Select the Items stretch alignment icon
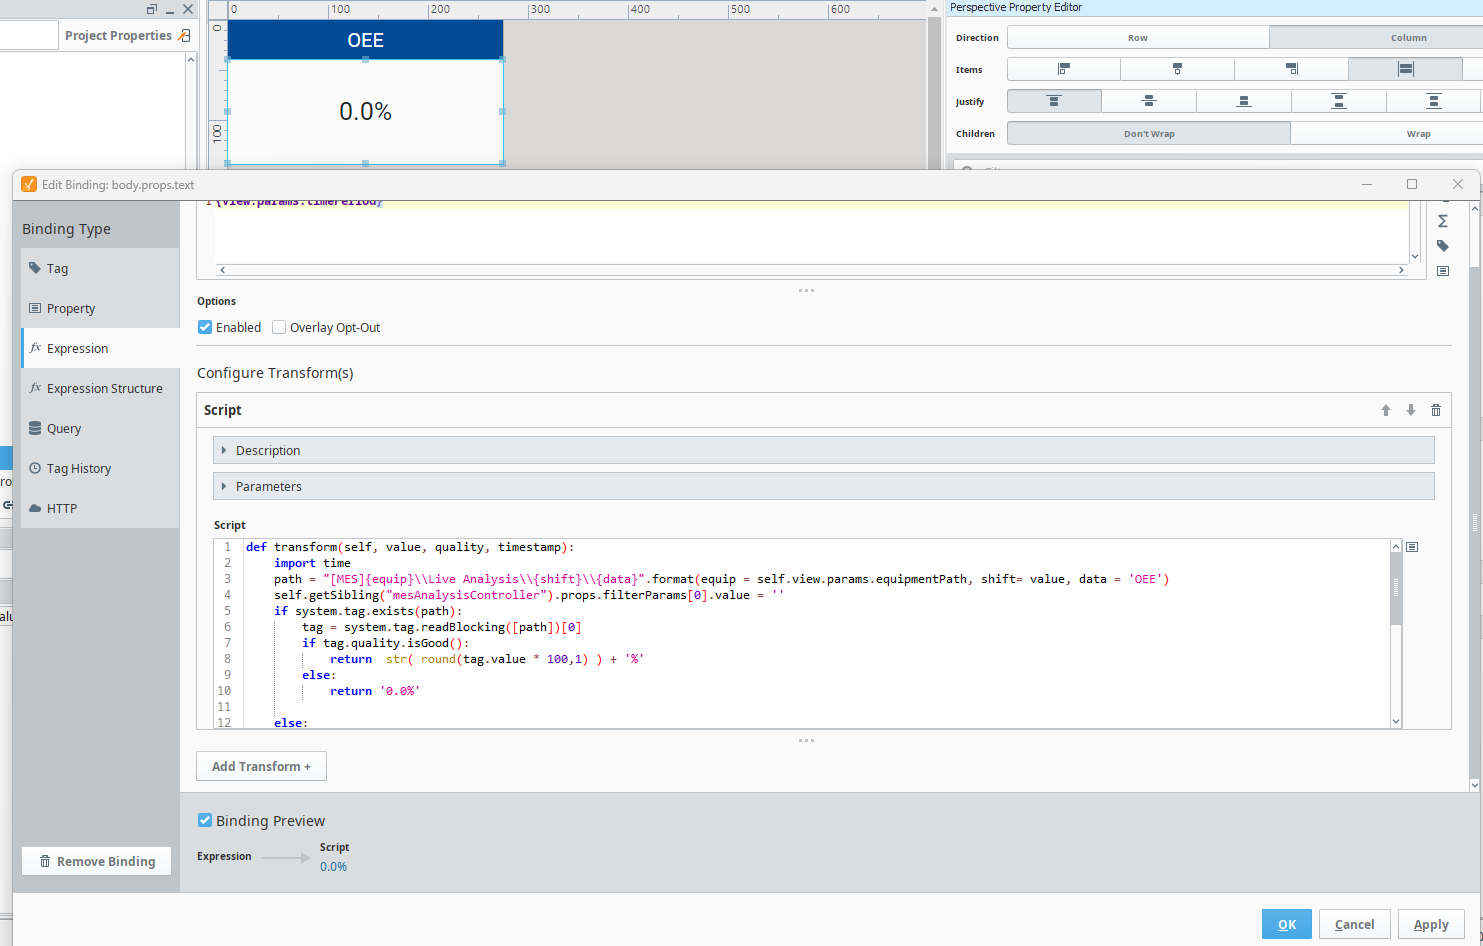The width and height of the screenshot is (1483, 946). point(1405,69)
